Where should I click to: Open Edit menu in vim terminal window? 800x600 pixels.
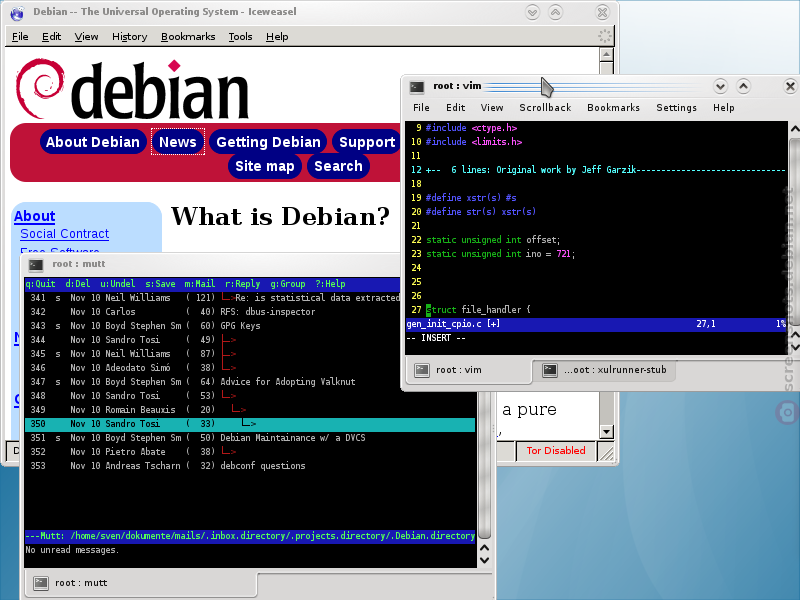(x=456, y=108)
